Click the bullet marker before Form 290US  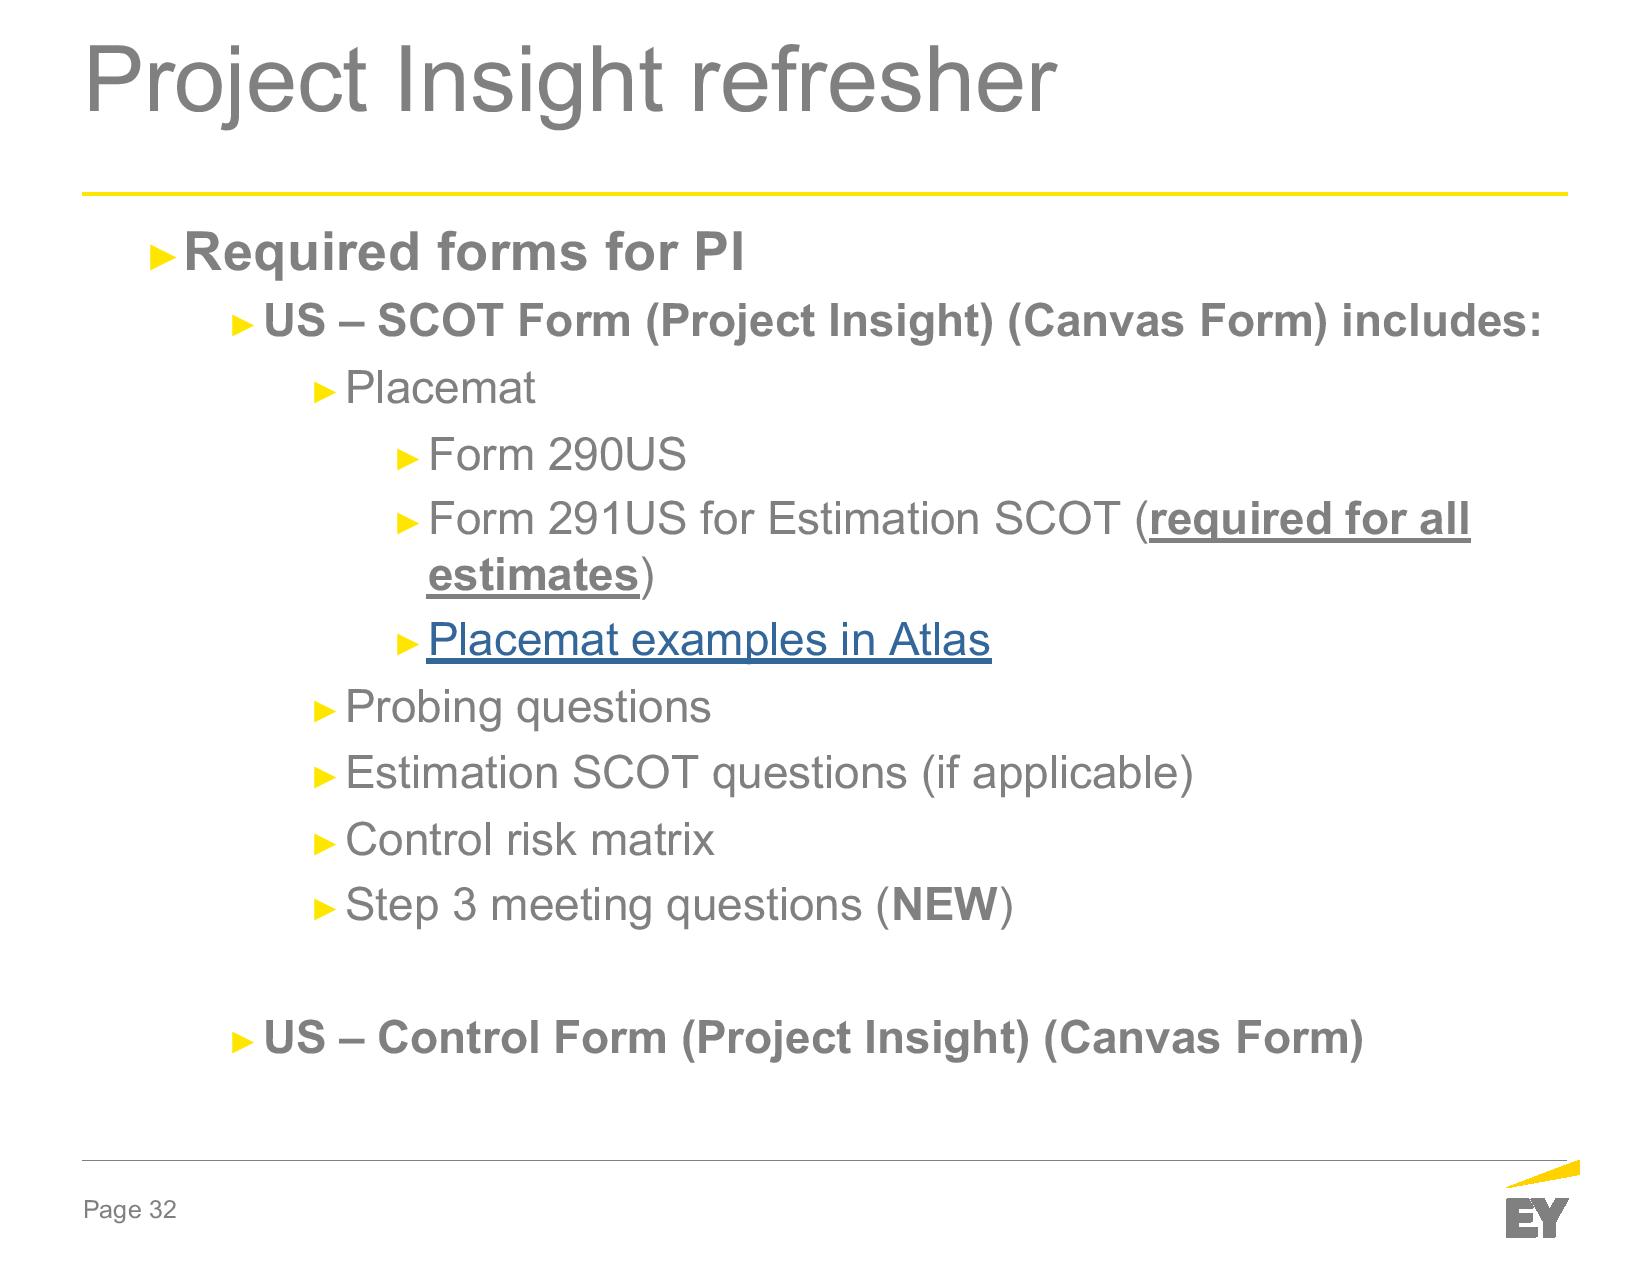click(407, 459)
